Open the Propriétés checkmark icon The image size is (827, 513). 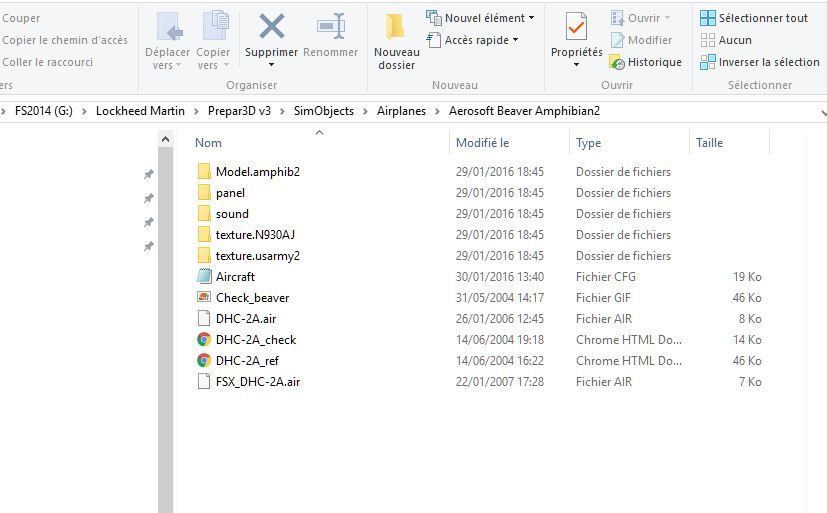(576, 26)
